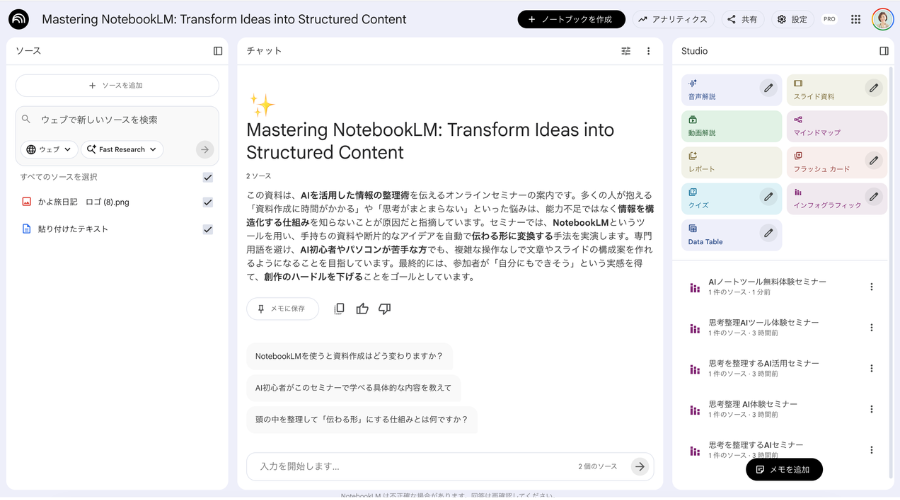
Task: Uncheck the 貼り付けたテキスト source checkbox
Action: [208, 229]
